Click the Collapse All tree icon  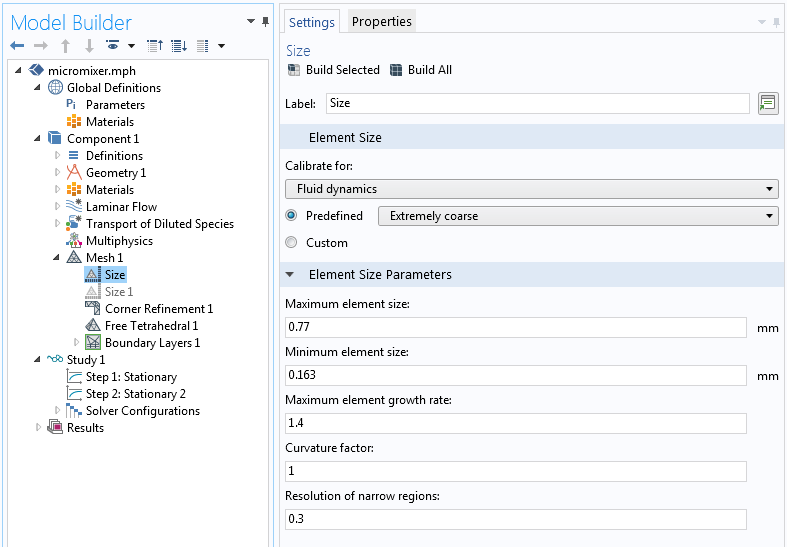[155, 46]
